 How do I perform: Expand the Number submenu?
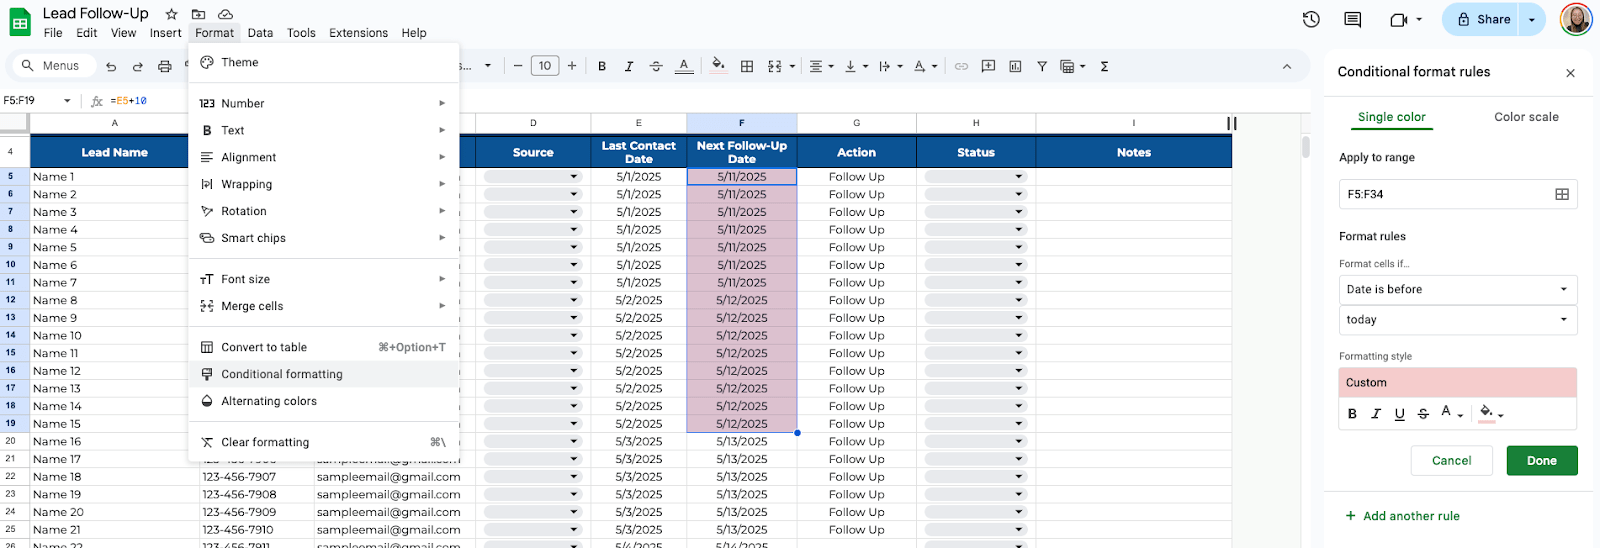click(x=323, y=103)
